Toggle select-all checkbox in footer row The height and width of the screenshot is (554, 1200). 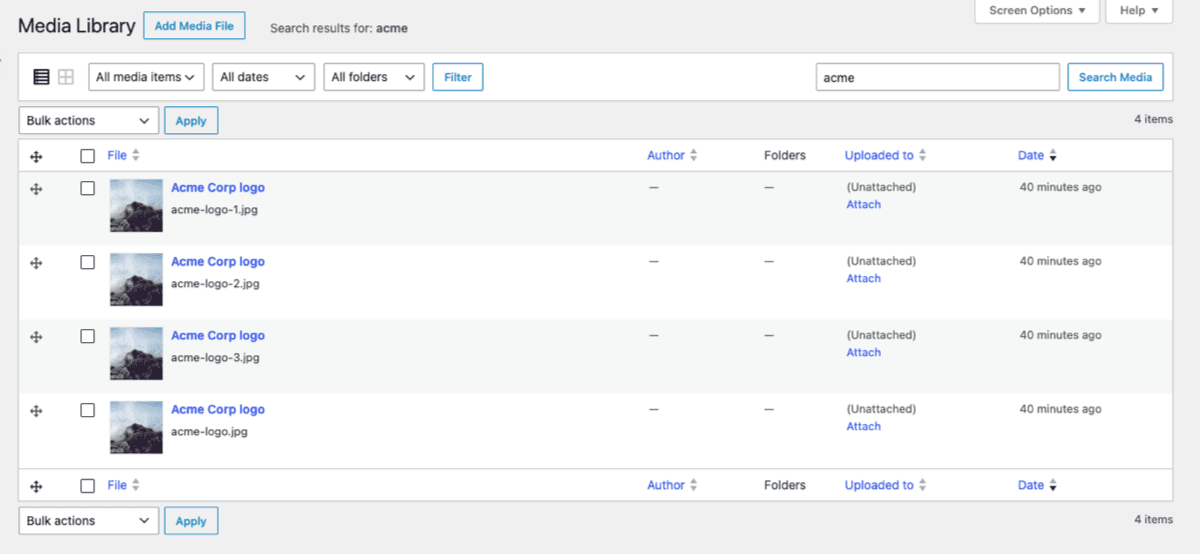coord(88,486)
